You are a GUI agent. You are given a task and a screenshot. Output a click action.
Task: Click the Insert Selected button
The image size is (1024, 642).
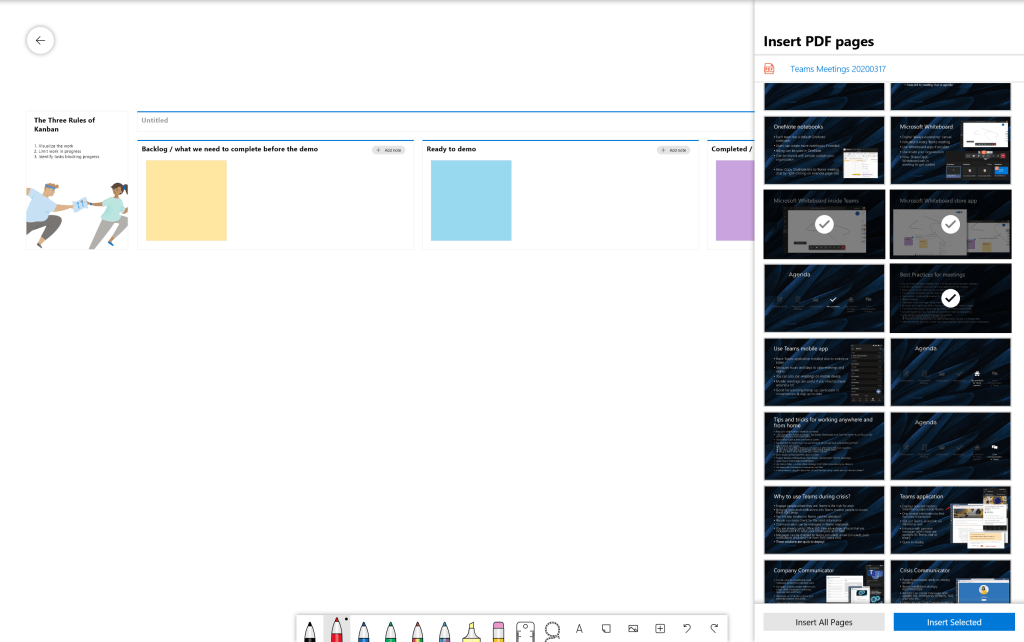[953, 622]
